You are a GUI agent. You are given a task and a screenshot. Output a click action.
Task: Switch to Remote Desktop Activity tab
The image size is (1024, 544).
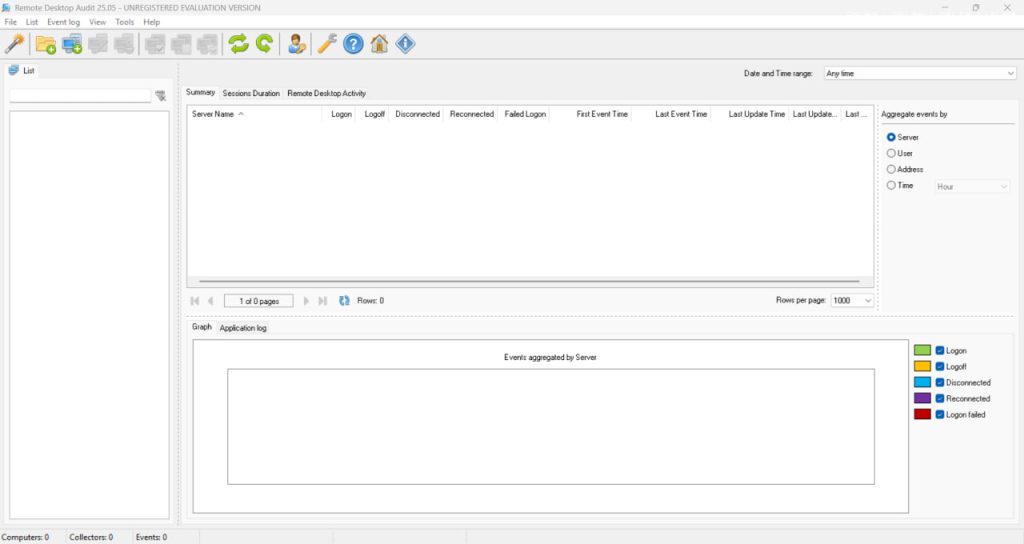coord(327,93)
